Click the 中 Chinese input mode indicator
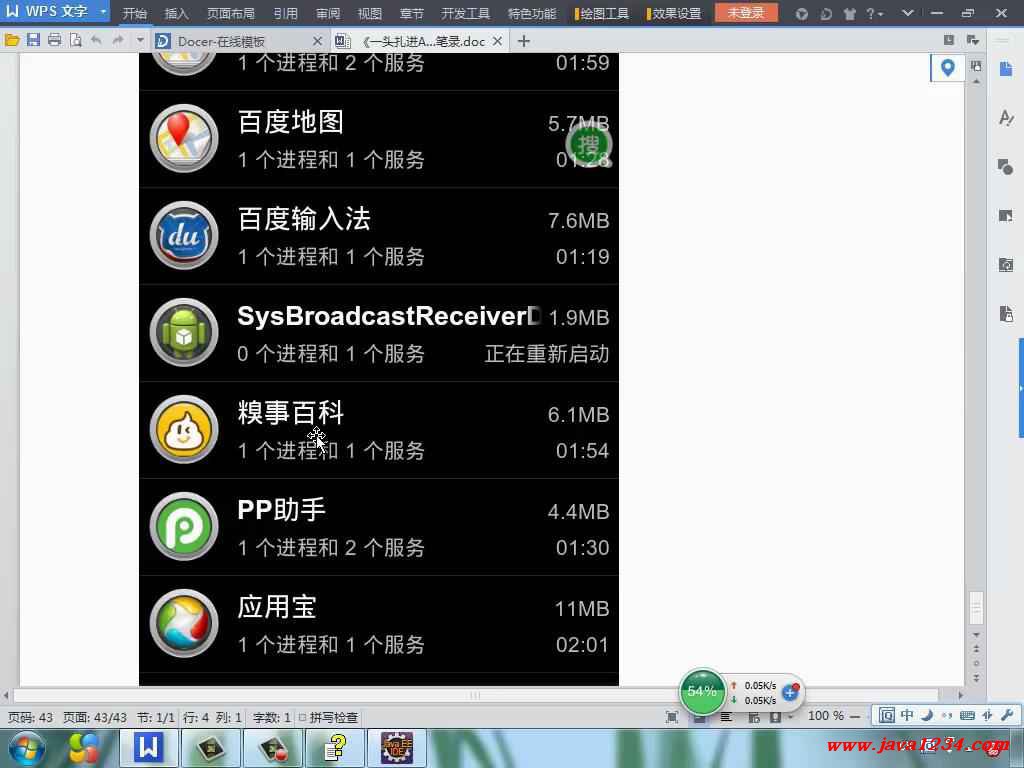The width and height of the screenshot is (1024, 768). pos(907,715)
